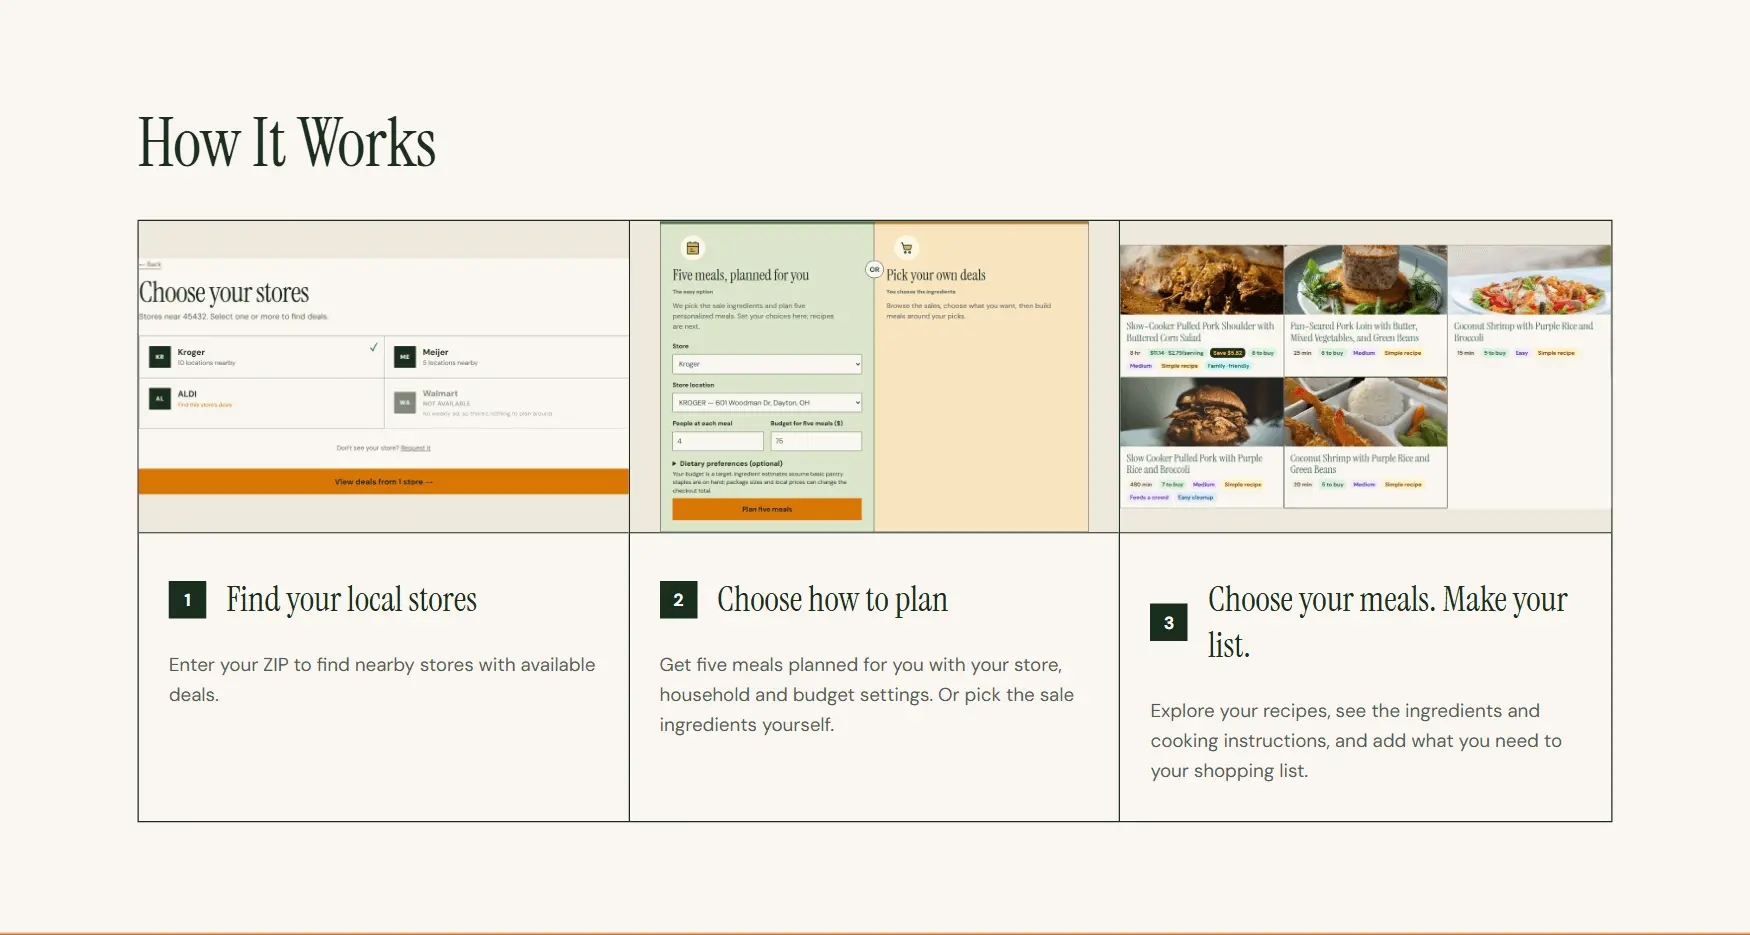Open the Pan-Seared Pork Loin photo

tap(1366, 280)
